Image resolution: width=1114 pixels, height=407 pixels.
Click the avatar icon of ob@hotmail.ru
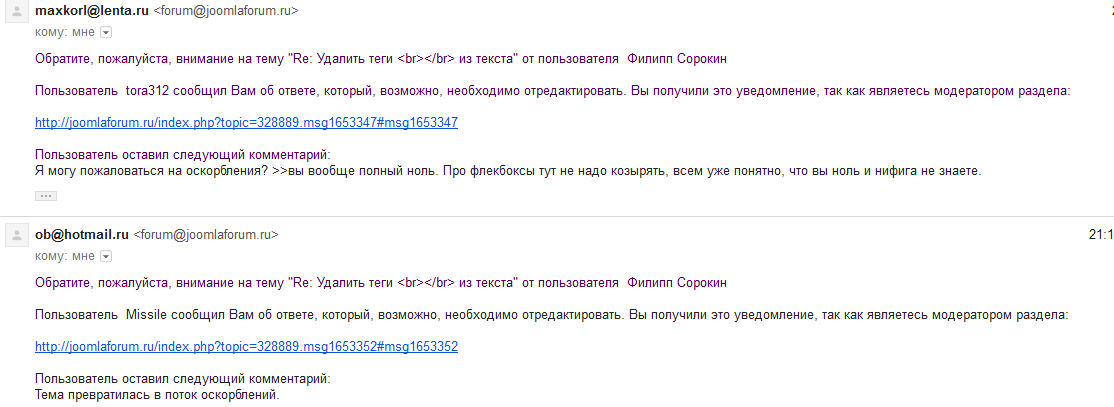[16, 236]
